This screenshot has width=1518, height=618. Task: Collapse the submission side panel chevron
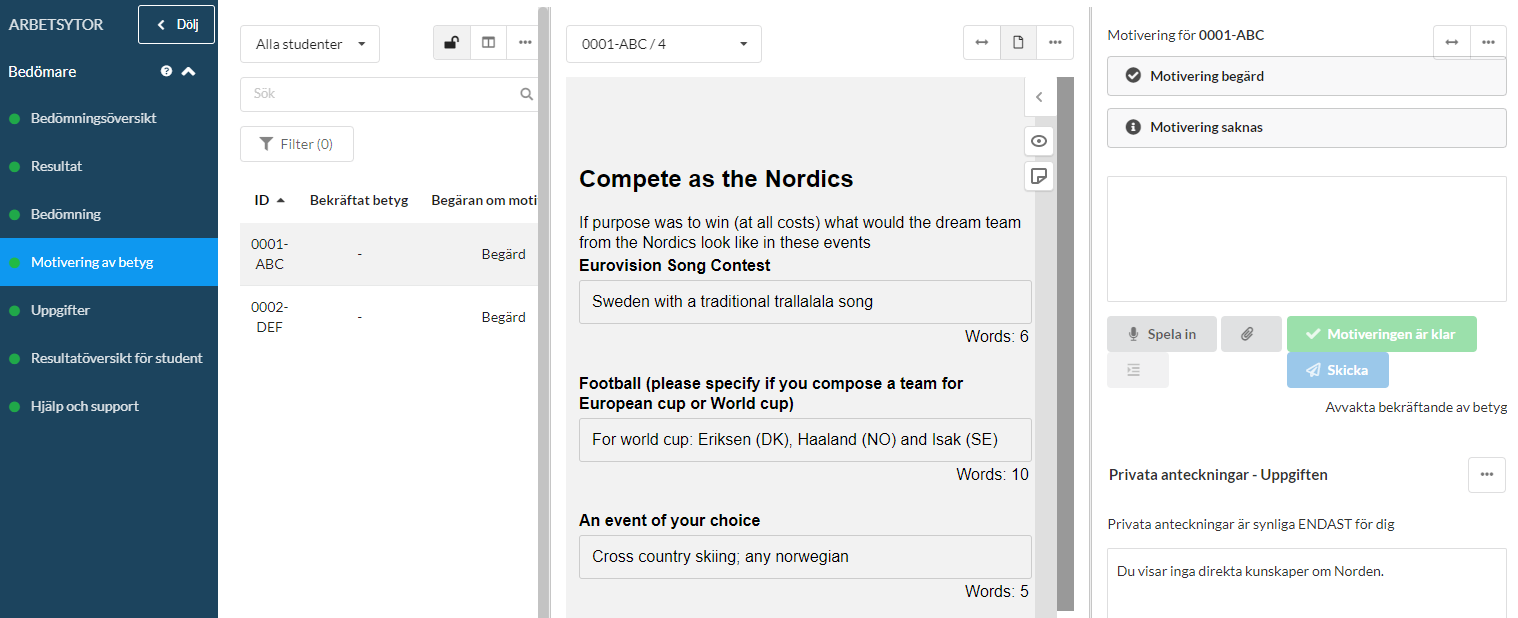1039,97
